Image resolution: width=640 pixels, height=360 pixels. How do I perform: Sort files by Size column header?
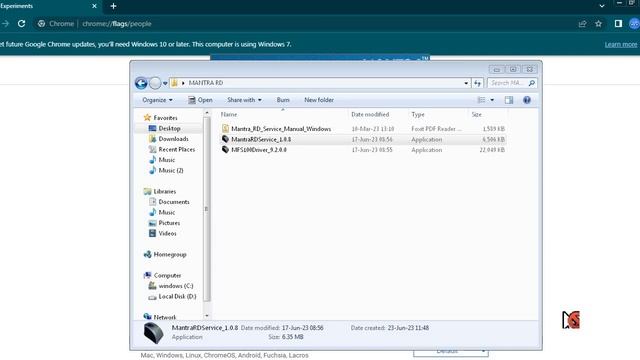click(x=487, y=115)
